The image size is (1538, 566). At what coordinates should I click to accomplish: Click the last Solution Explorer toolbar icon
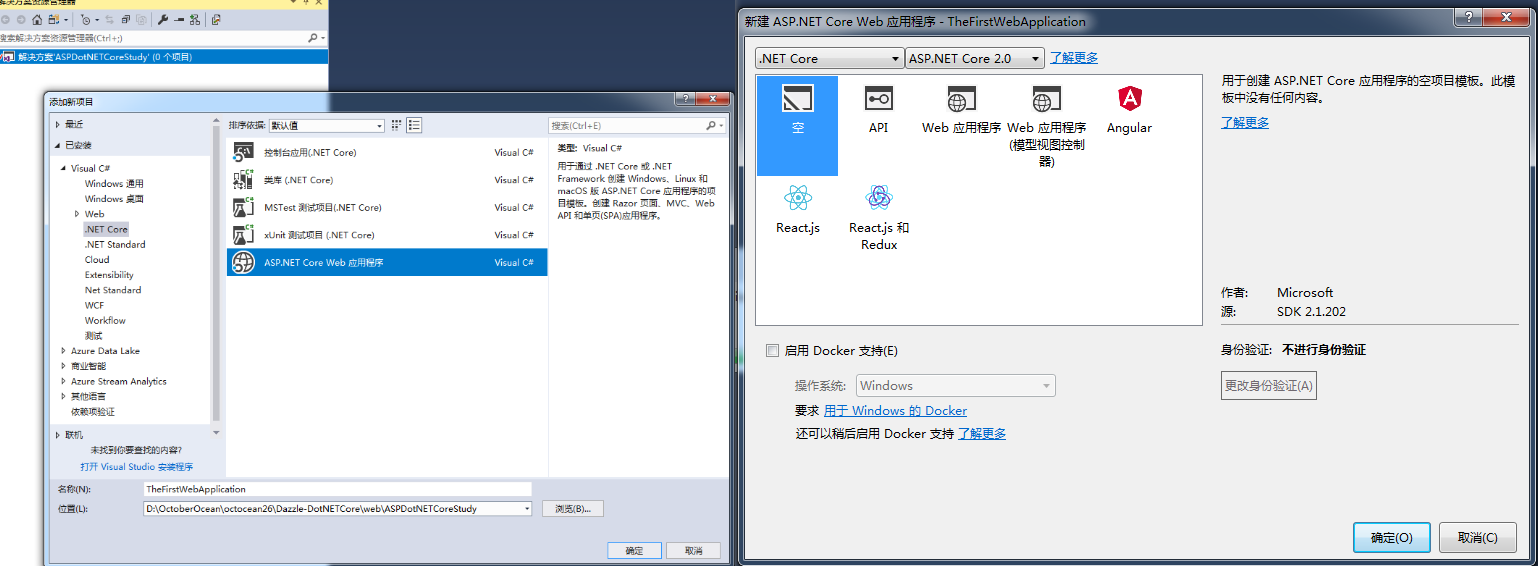coord(217,19)
